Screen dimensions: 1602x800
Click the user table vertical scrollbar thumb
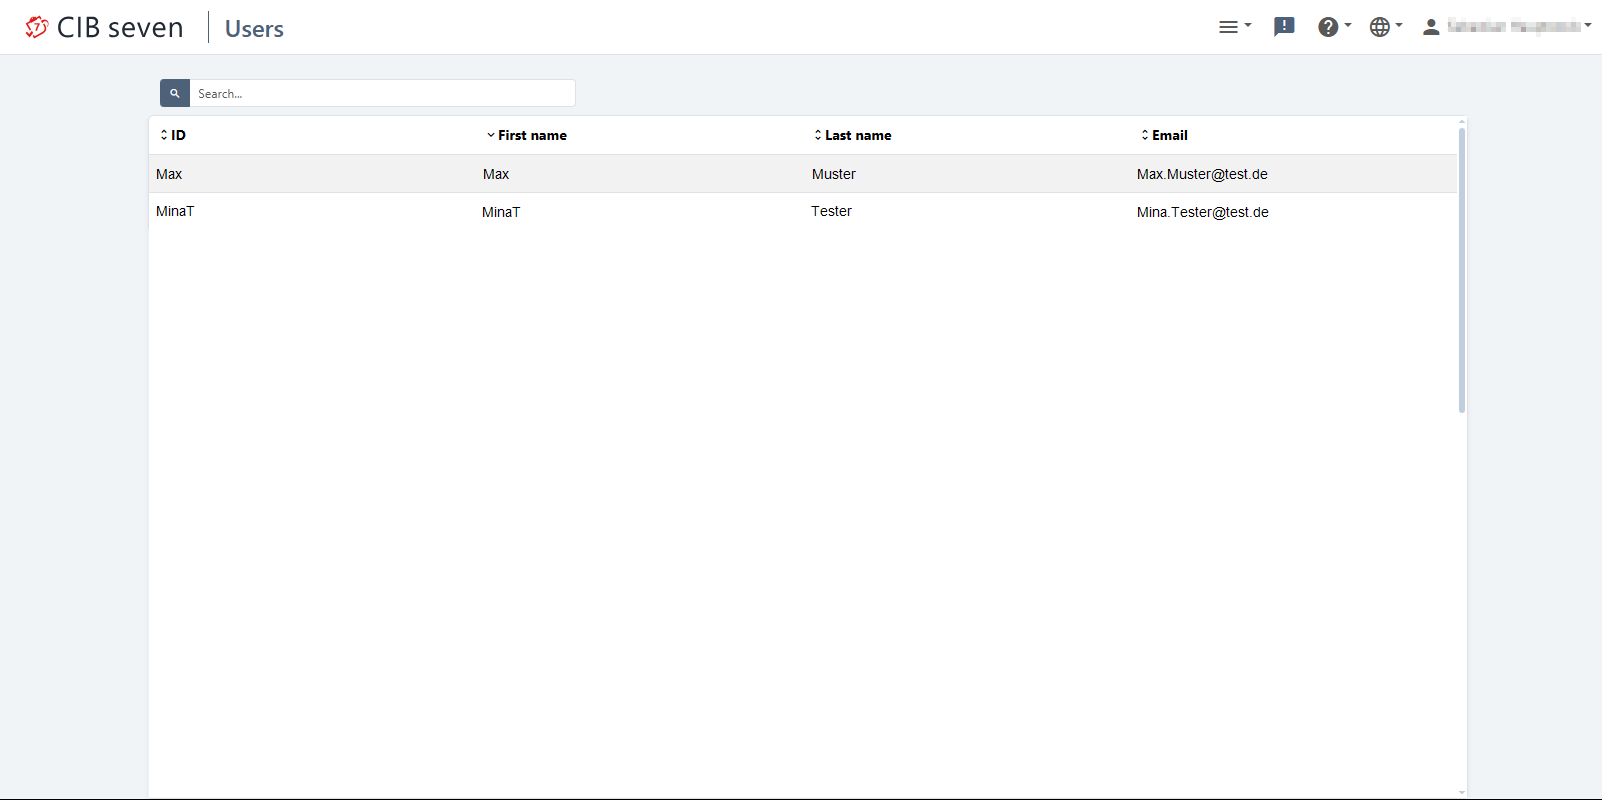(x=1461, y=270)
